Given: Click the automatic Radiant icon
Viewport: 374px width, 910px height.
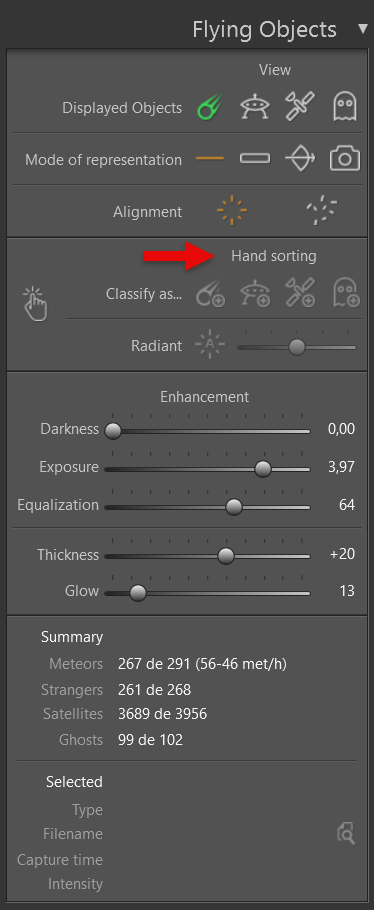Looking at the screenshot, I should click(210, 346).
